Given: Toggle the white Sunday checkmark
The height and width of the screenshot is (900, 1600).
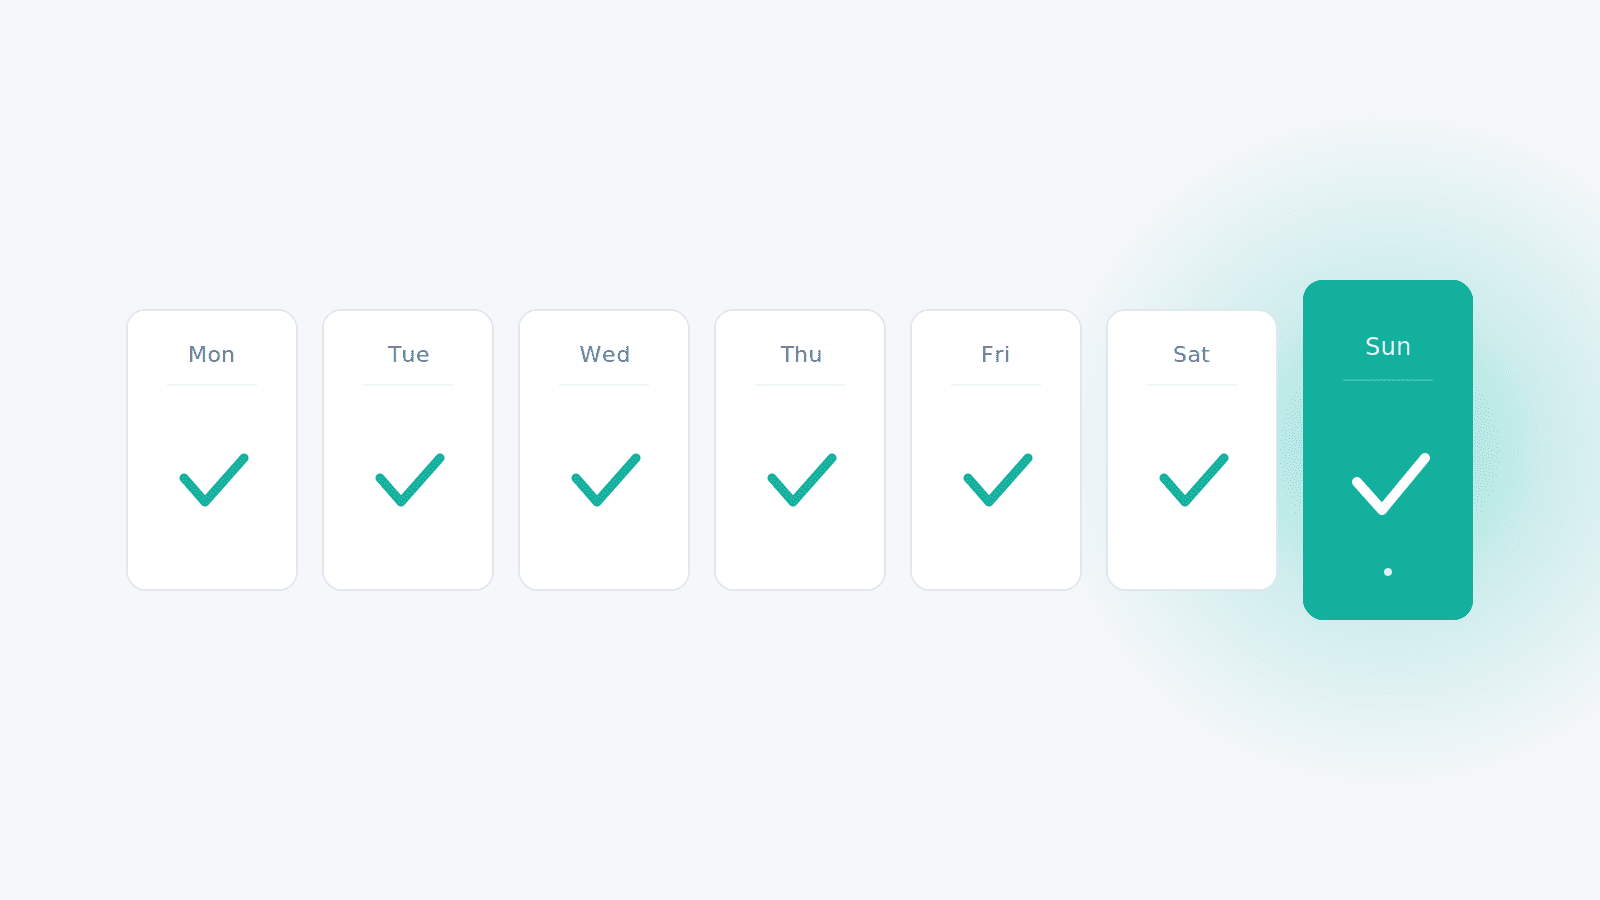Looking at the screenshot, I should click(x=1390, y=484).
